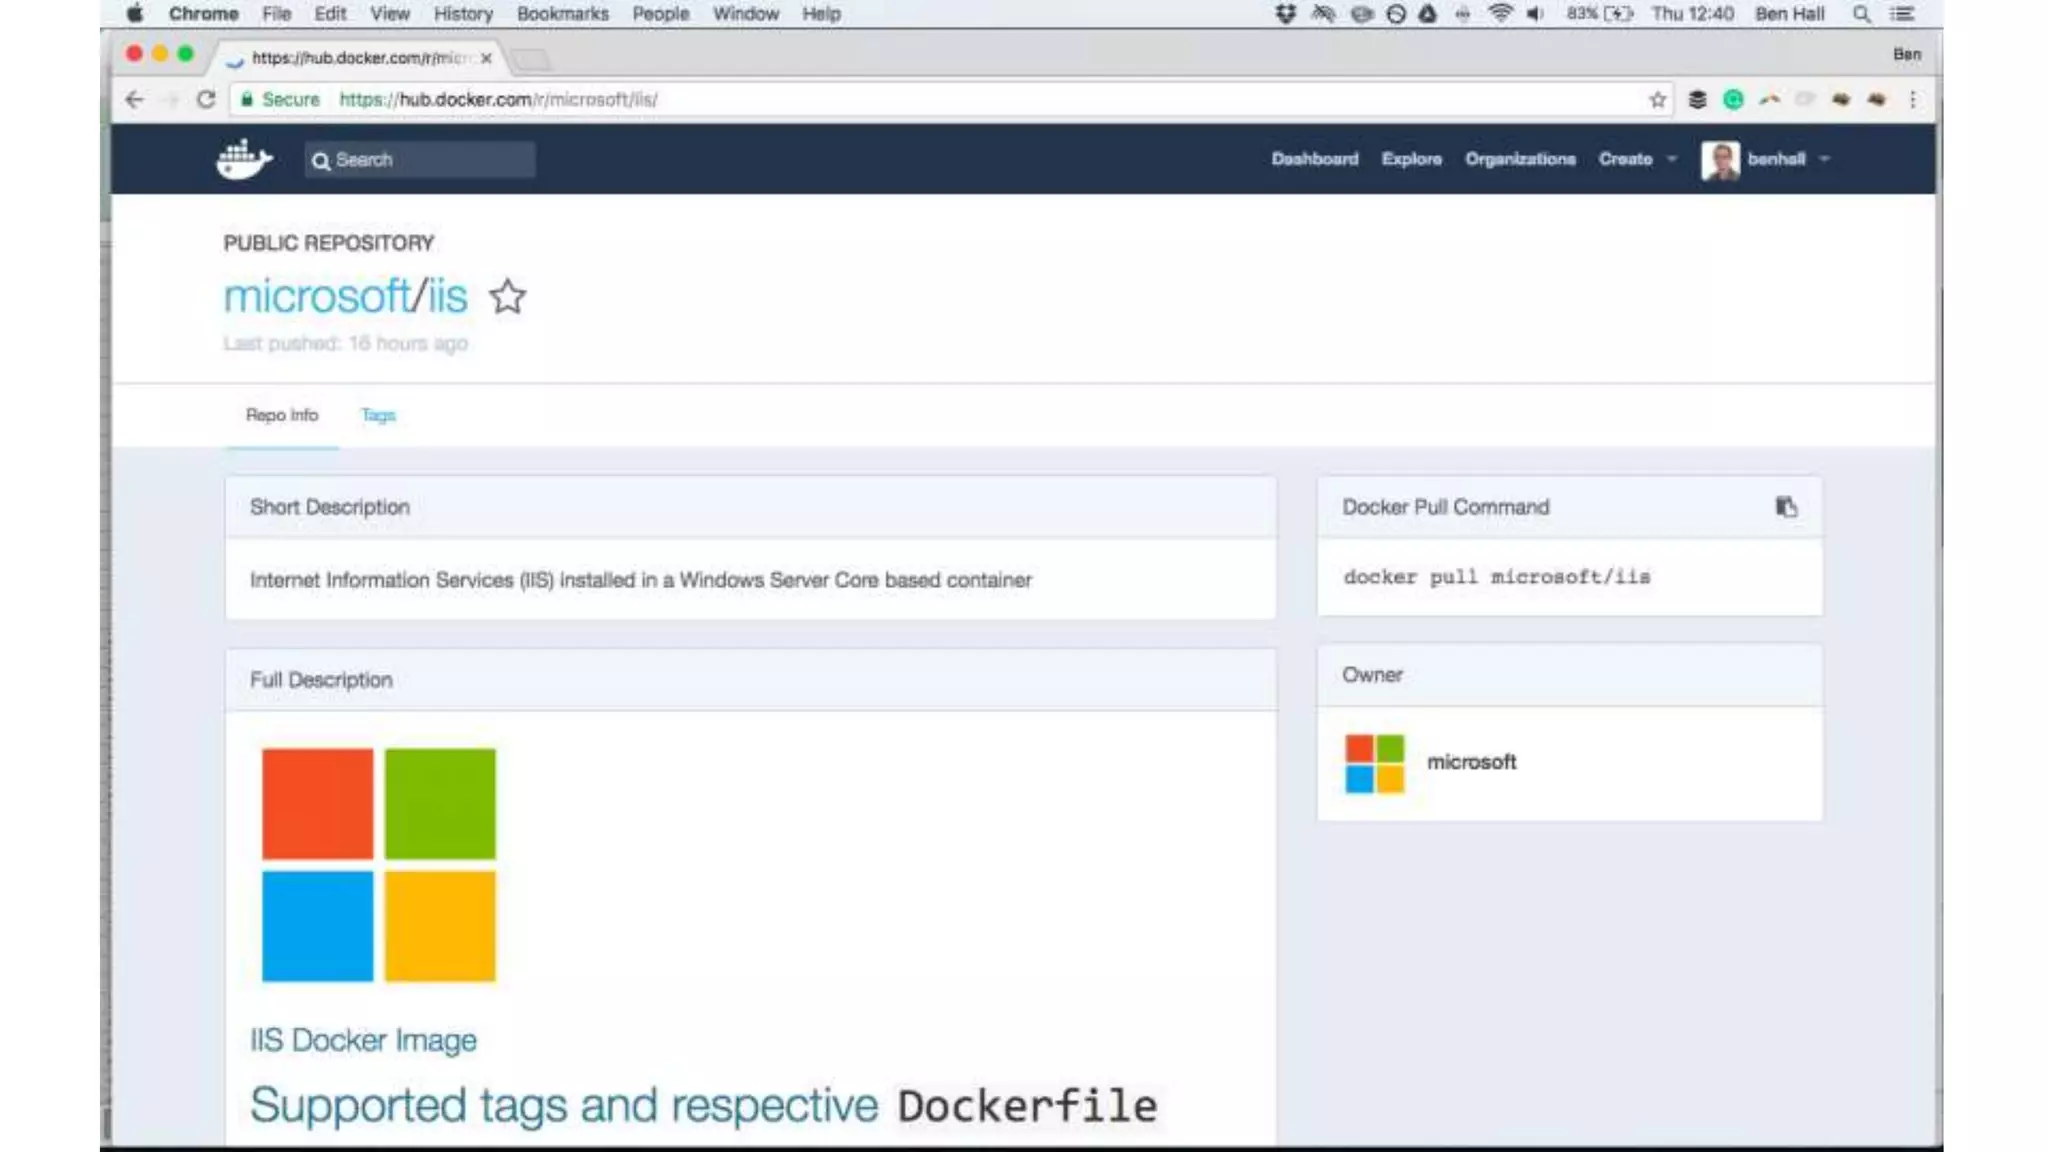
Task: Reload the page in Chrome
Action: pos(206,100)
